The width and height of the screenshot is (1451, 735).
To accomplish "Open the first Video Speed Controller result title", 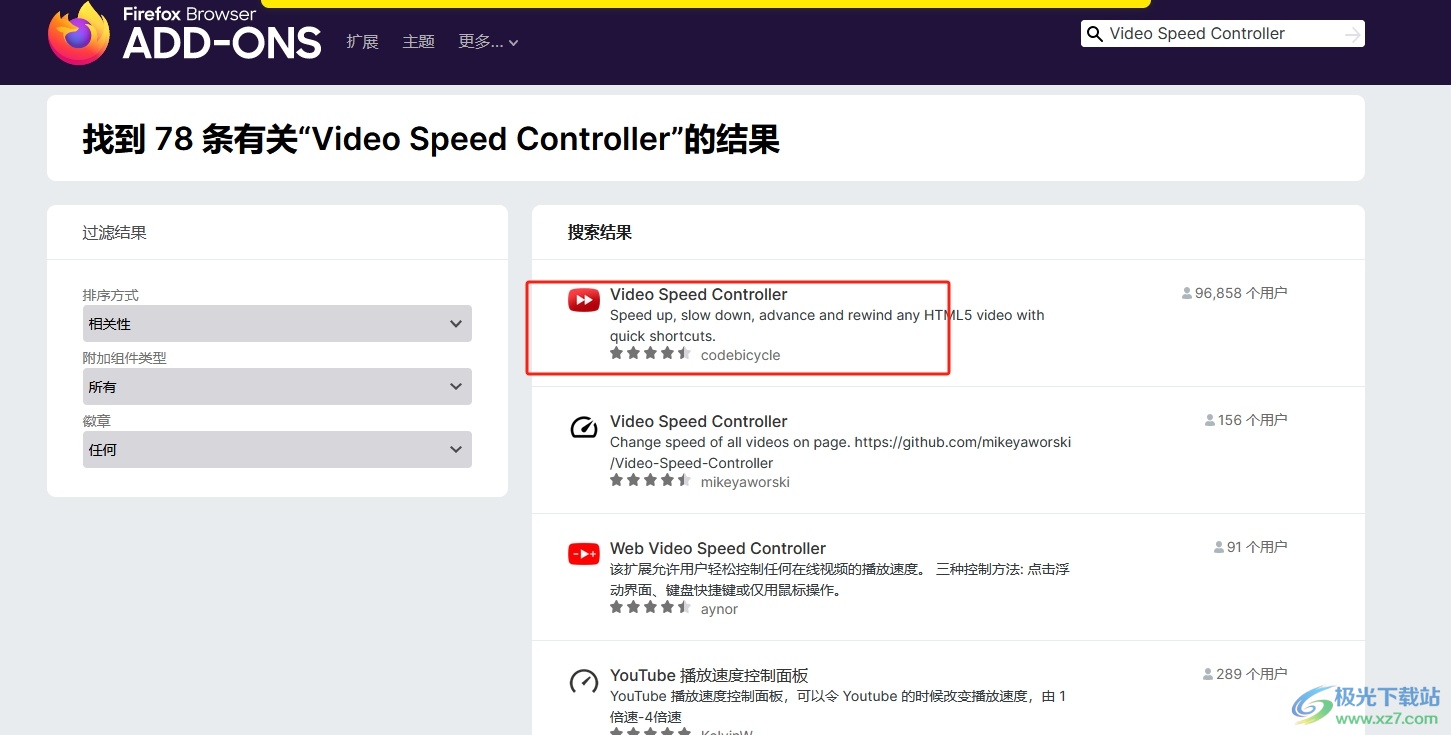I will tap(698, 295).
